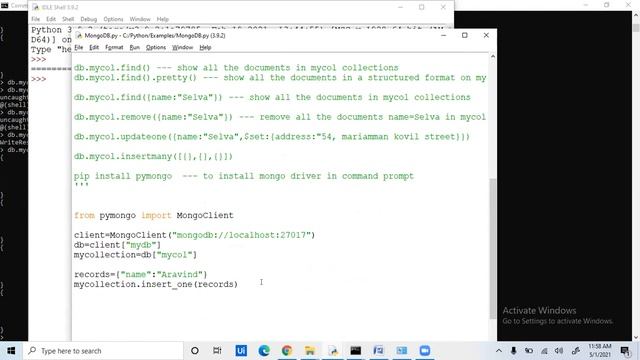Open Edit menu in MongoDB.py editor
640x360 pixels.
click(94, 47)
